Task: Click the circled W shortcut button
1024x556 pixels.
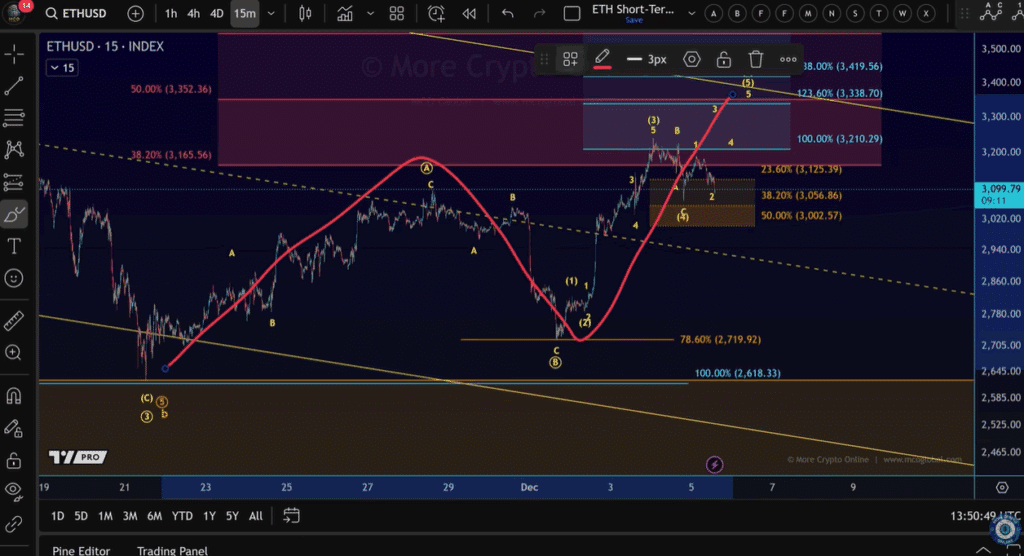Action: [903, 13]
